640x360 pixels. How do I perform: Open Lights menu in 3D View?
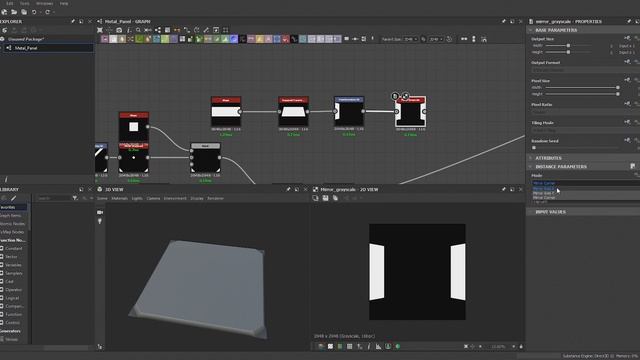137,198
